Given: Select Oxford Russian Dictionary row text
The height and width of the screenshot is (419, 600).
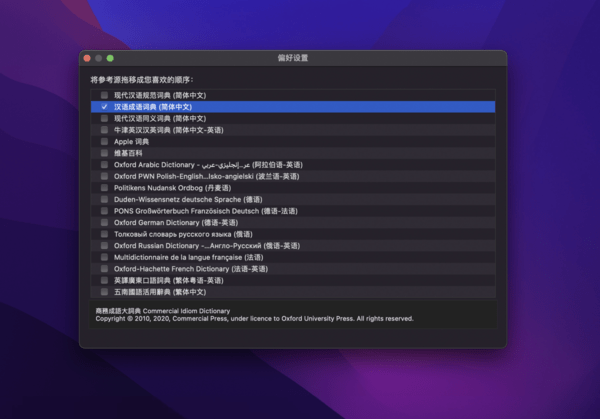Looking at the screenshot, I should point(207,246).
